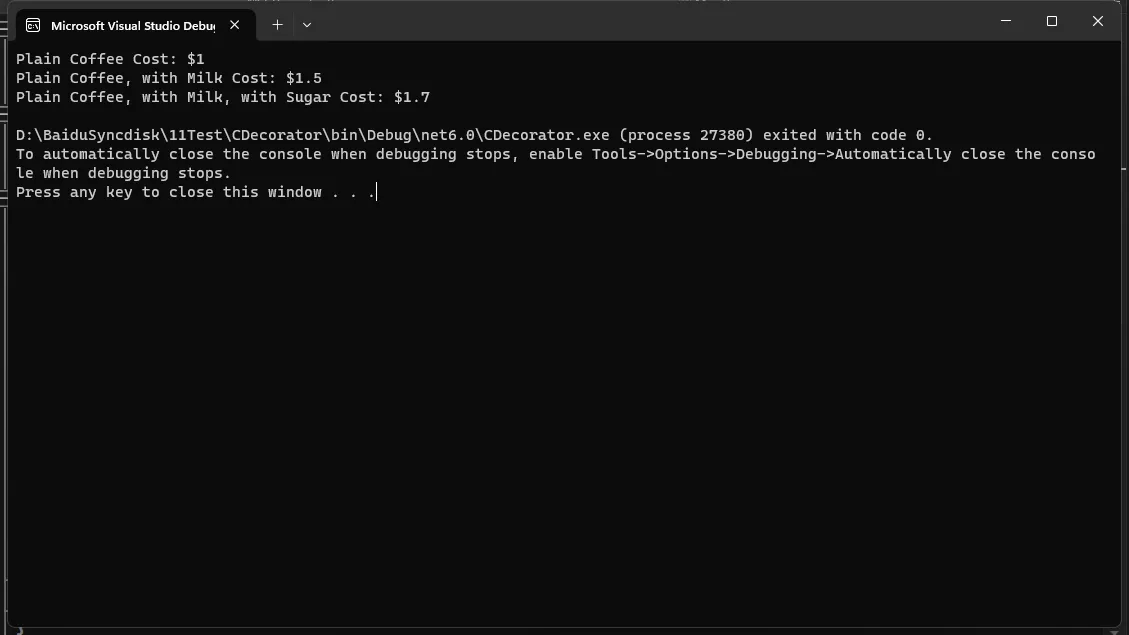Click the CDecorator.exe path text
This screenshot has width=1129, height=635.
[x=312, y=135]
